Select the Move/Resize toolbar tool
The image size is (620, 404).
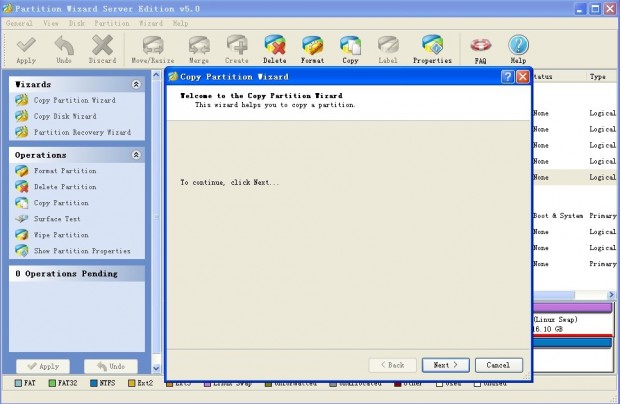pos(153,49)
